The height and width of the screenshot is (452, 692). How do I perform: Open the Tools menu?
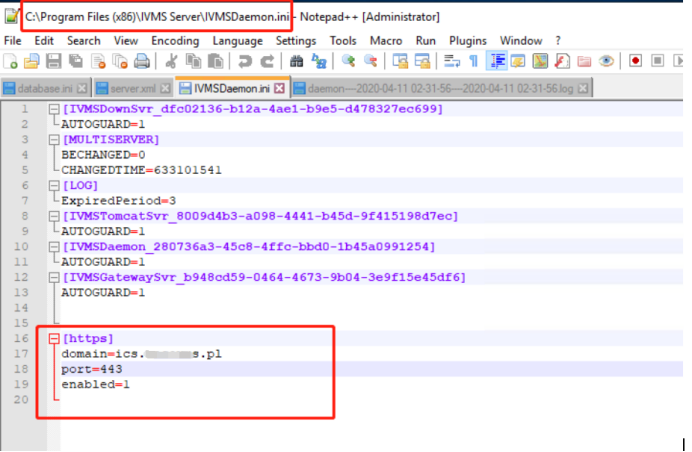(343, 41)
